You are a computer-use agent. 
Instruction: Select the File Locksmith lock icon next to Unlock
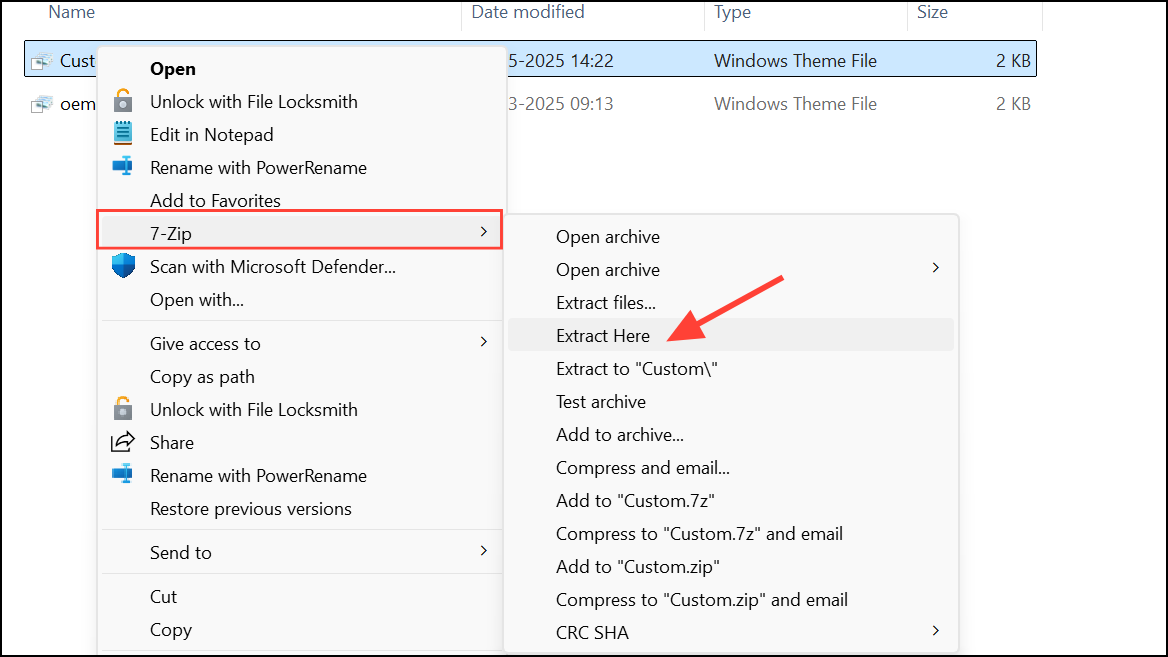(123, 101)
